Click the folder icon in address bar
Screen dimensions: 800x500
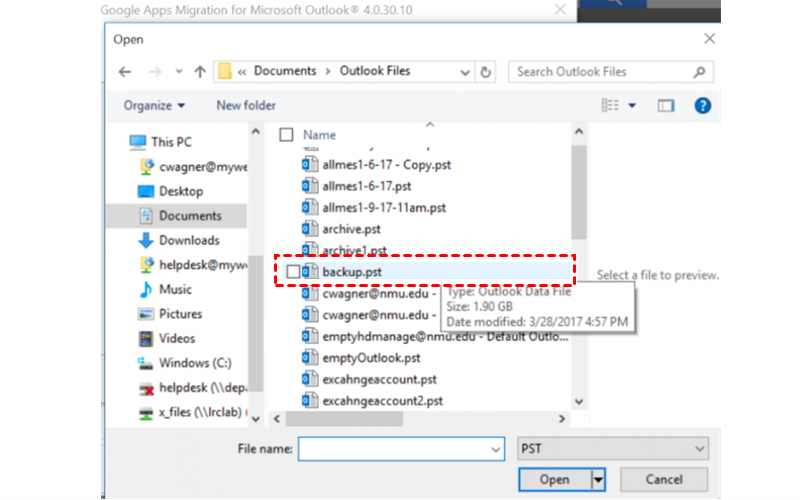(x=225, y=71)
